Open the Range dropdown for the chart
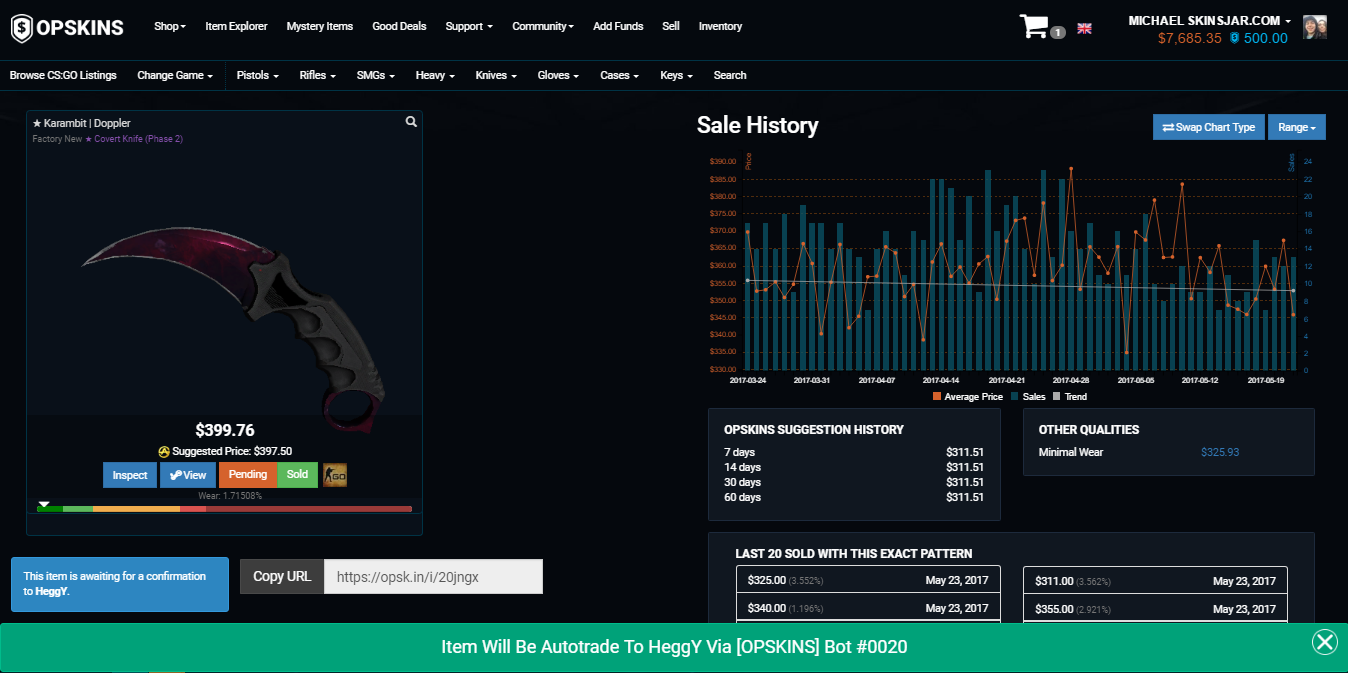The height and width of the screenshot is (673, 1348). 1297,127
